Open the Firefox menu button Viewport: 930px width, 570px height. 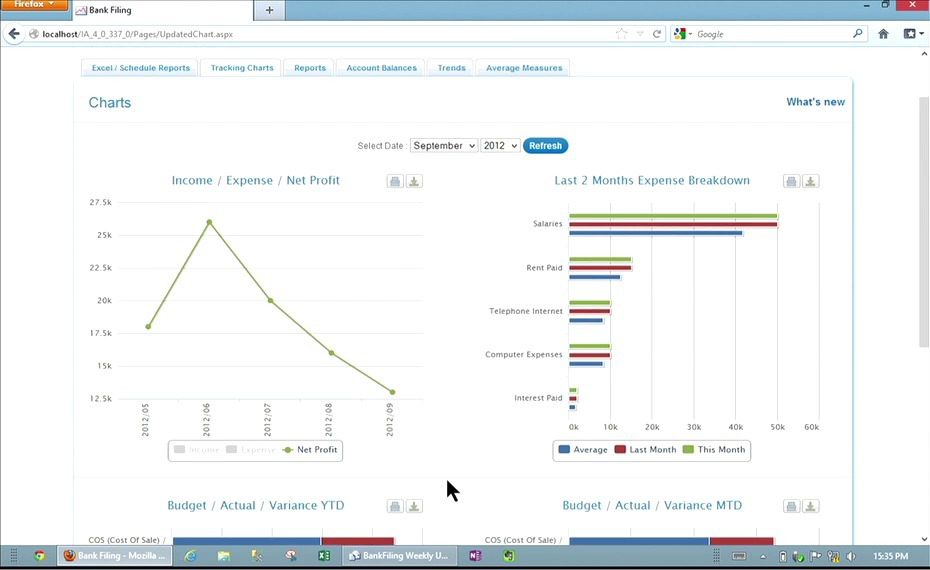pyautogui.click(x=34, y=5)
